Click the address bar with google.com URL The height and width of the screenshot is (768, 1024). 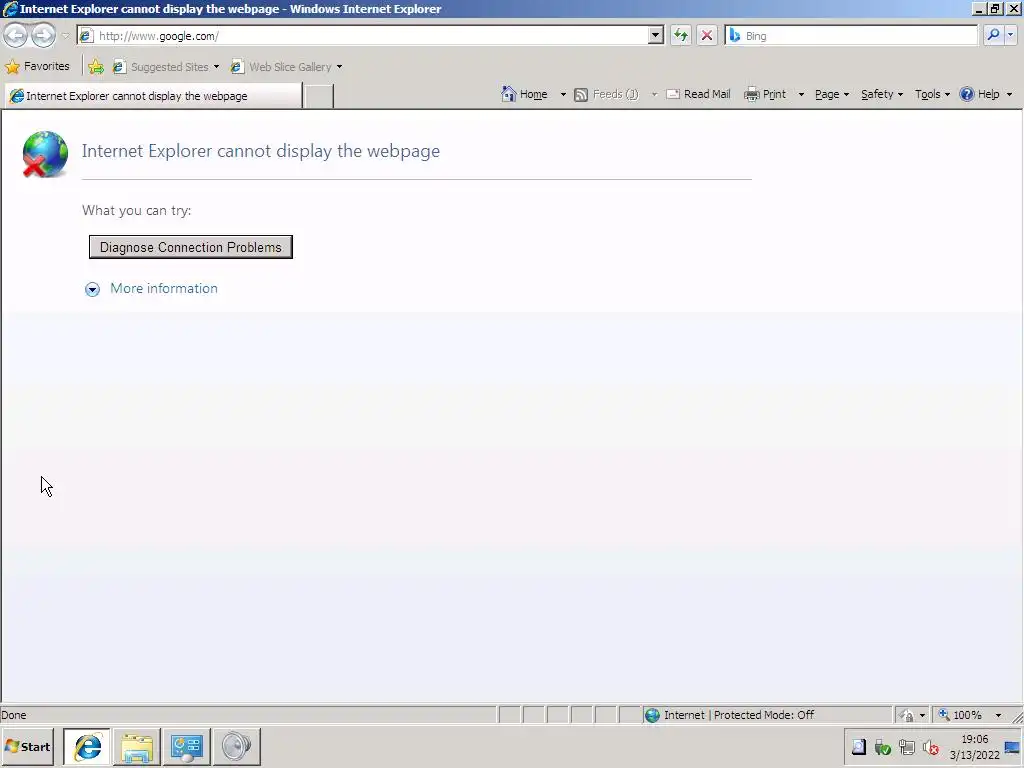370,36
